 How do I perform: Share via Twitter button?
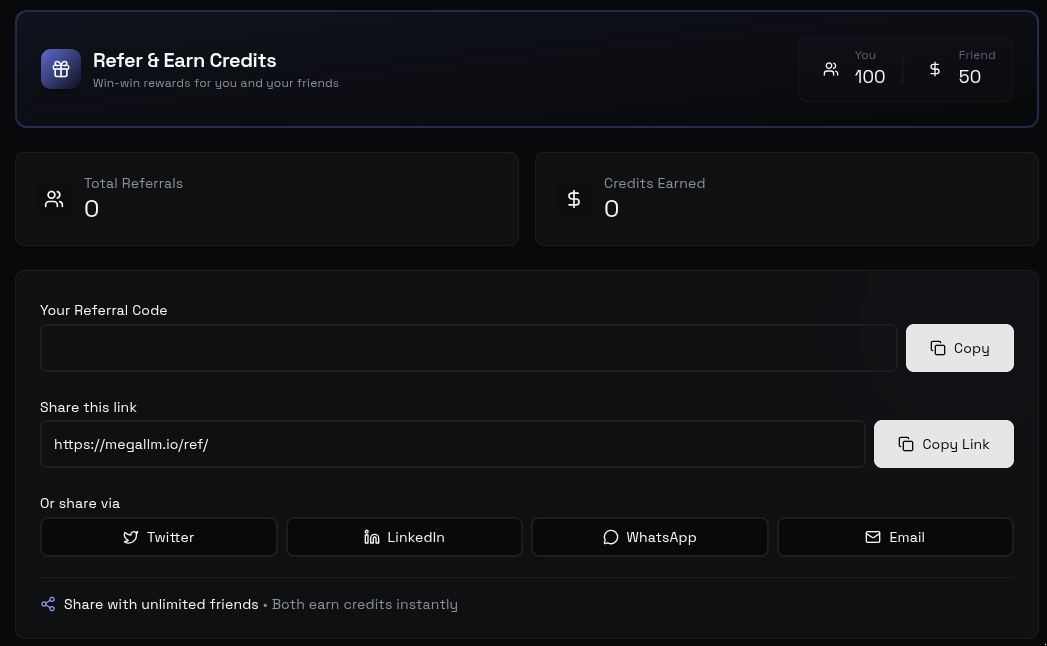[158, 537]
